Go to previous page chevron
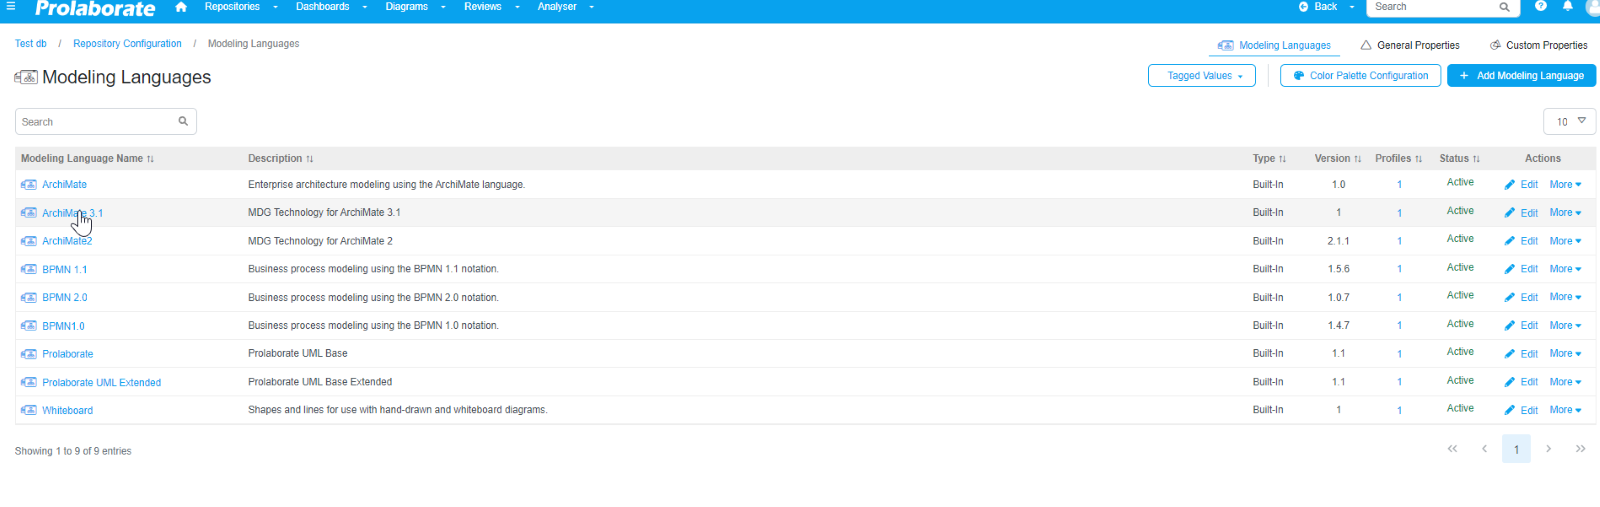This screenshot has width=1600, height=507. [x=1485, y=449]
